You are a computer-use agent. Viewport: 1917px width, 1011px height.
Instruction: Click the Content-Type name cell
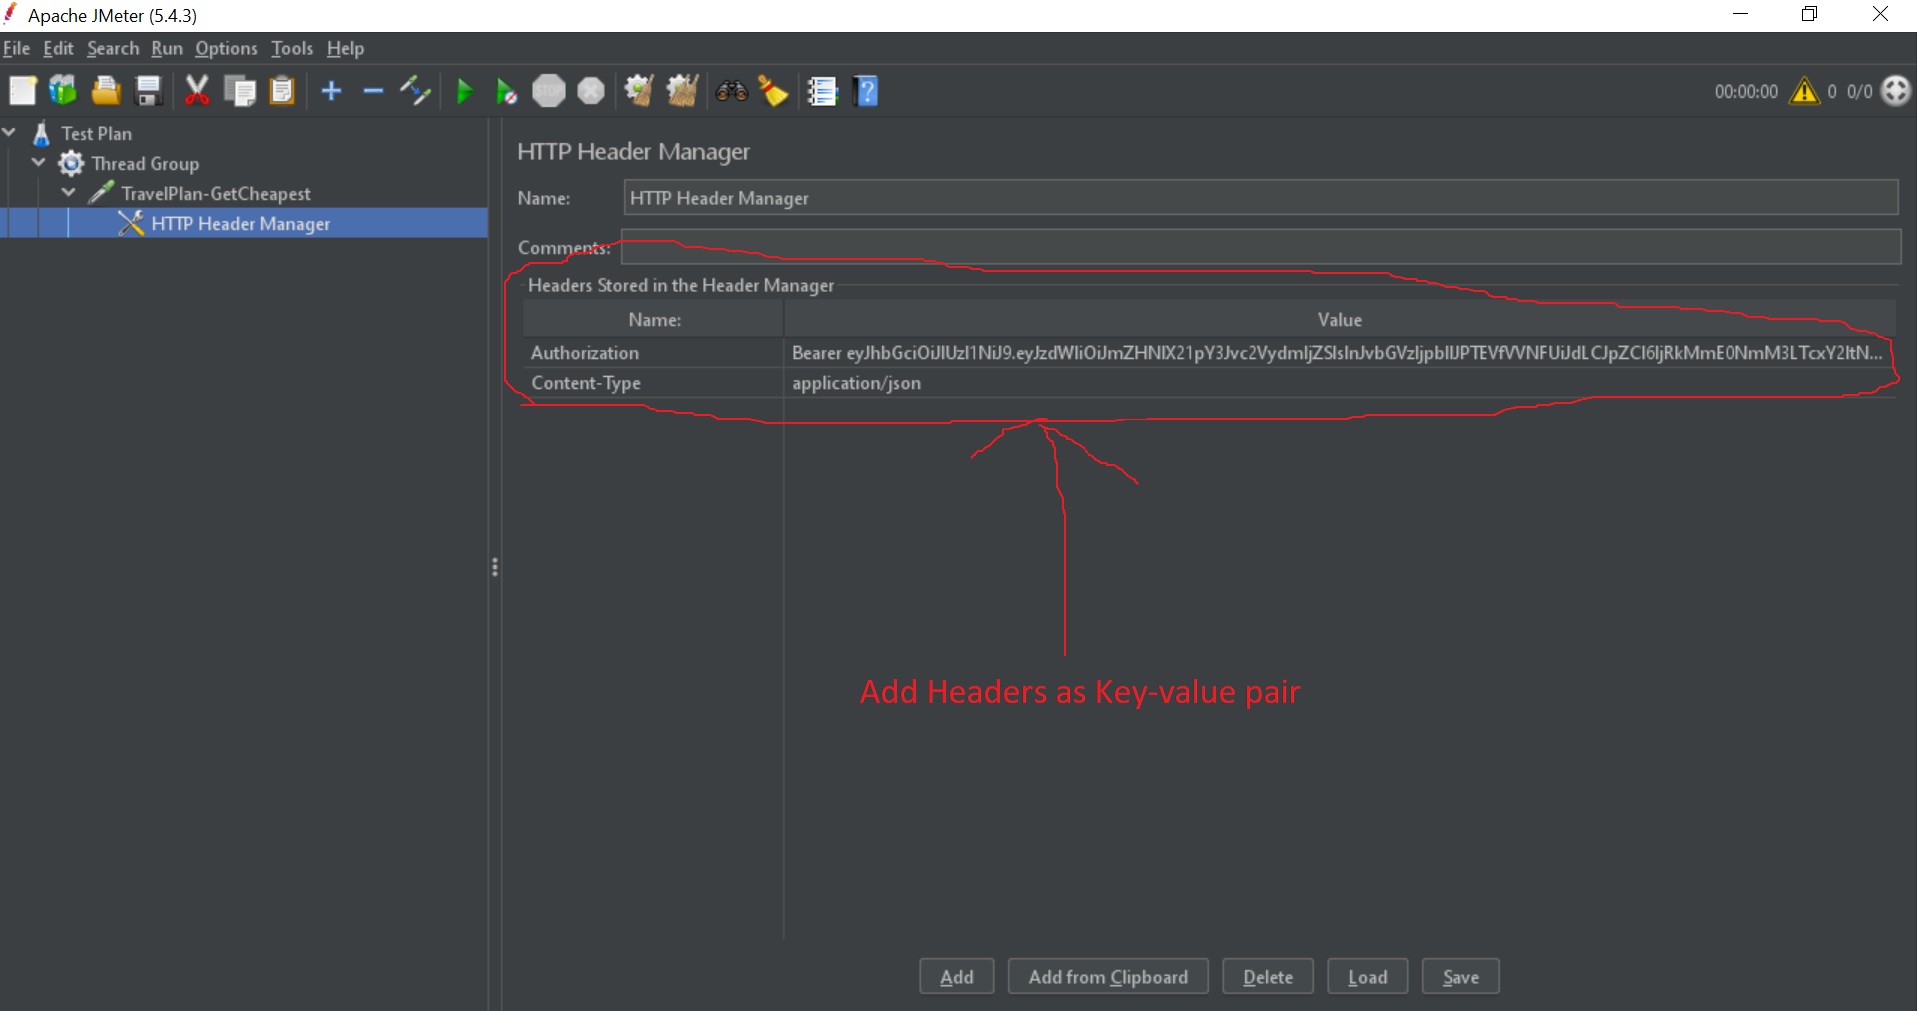pos(653,382)
